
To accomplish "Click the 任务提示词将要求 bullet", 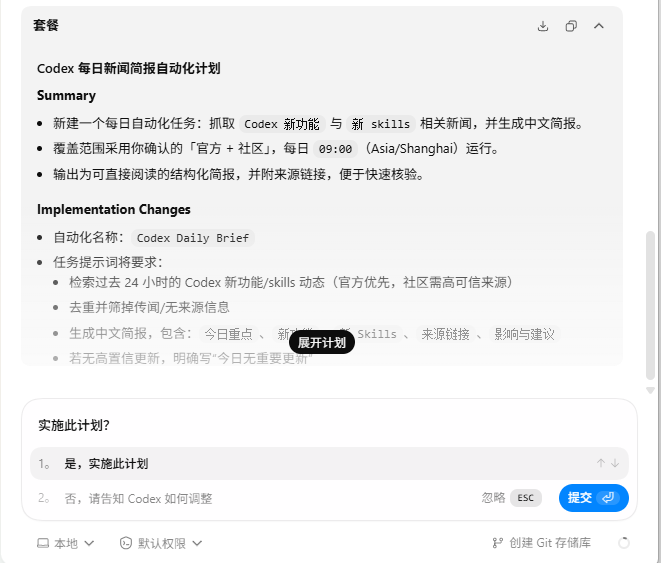I will pos(107,262).
